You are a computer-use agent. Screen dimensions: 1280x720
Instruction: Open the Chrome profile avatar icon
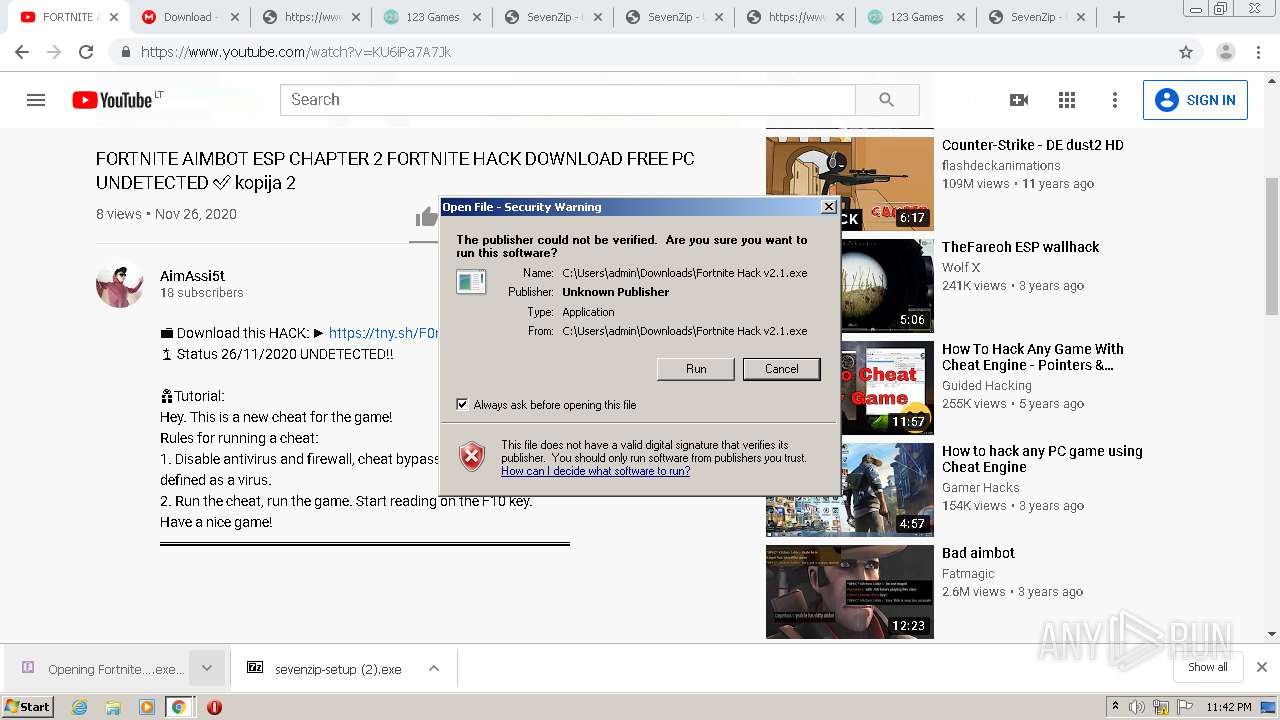1226,52
